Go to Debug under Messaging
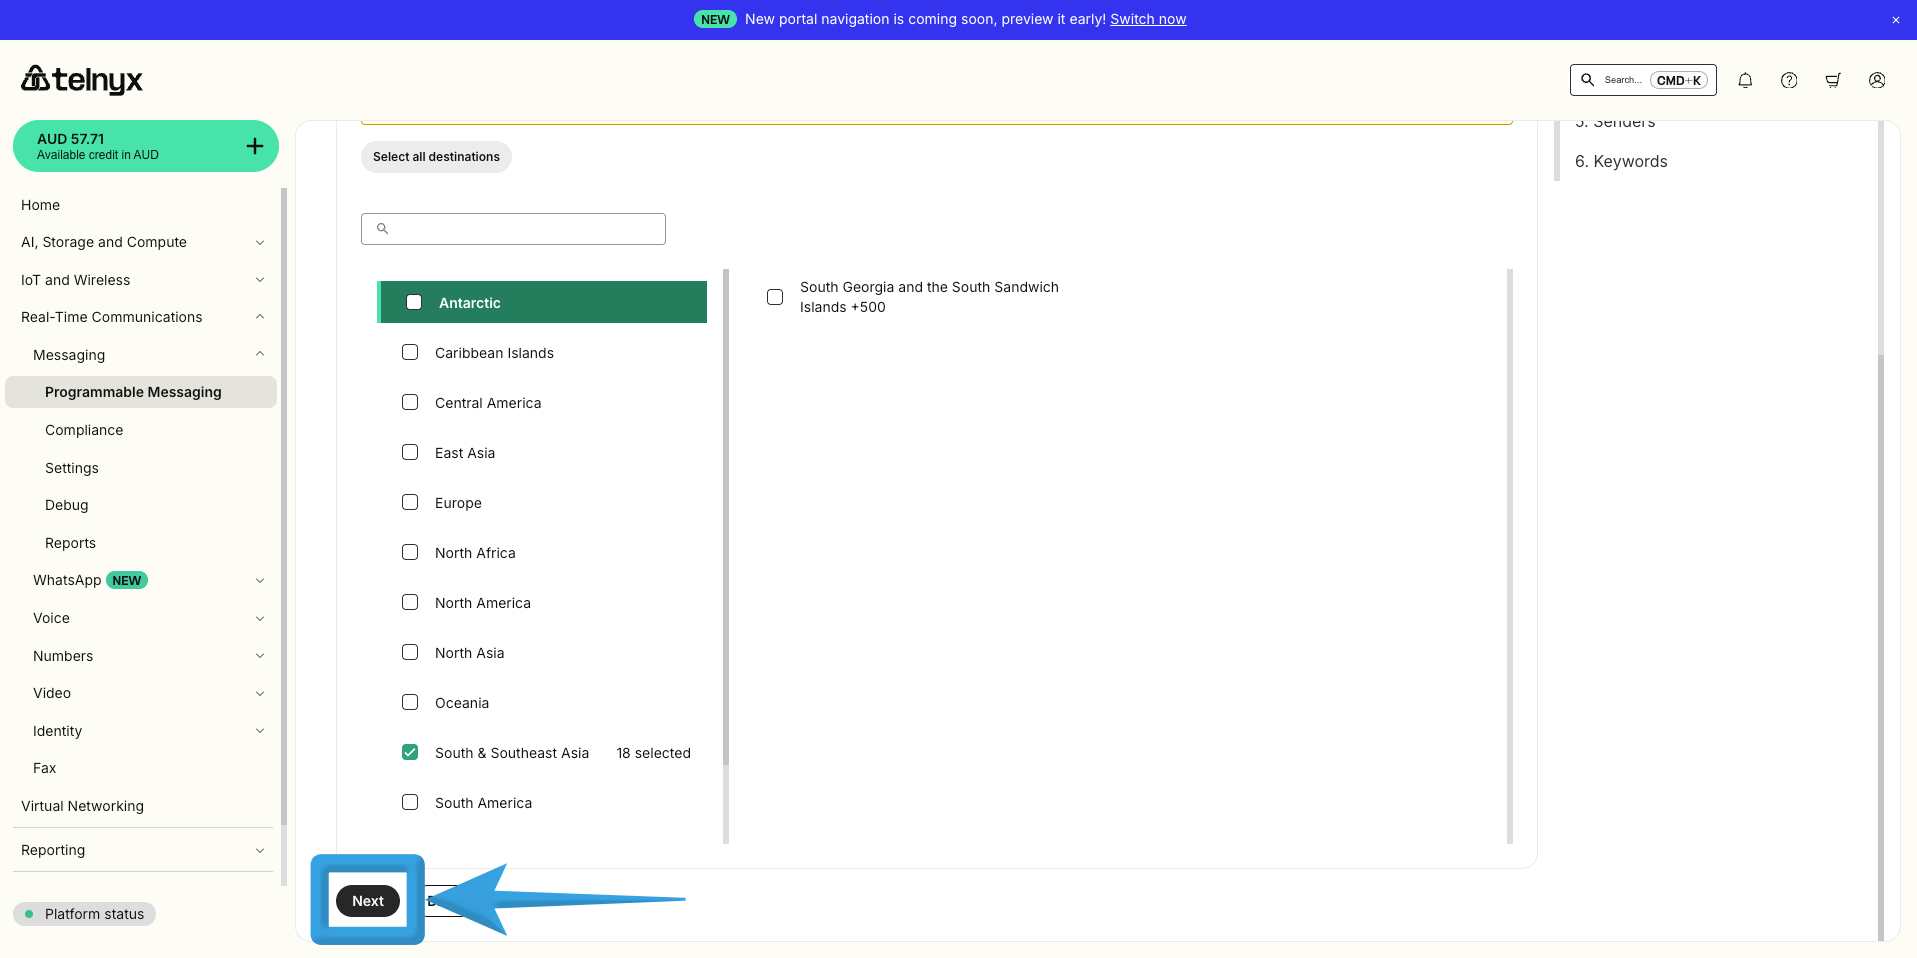The image size is (1917, 958). point(67,505)
